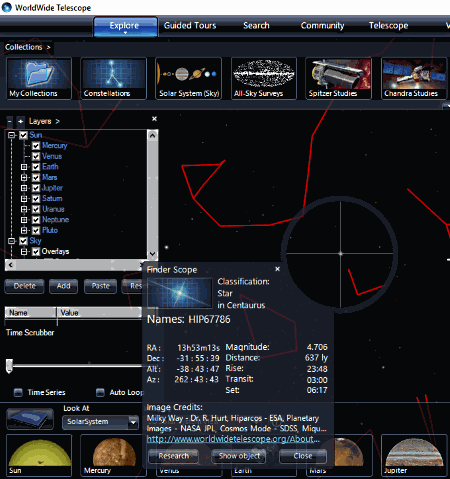
Task: Toggle the Venus layer checkbox
Action: tap(36, 156)
